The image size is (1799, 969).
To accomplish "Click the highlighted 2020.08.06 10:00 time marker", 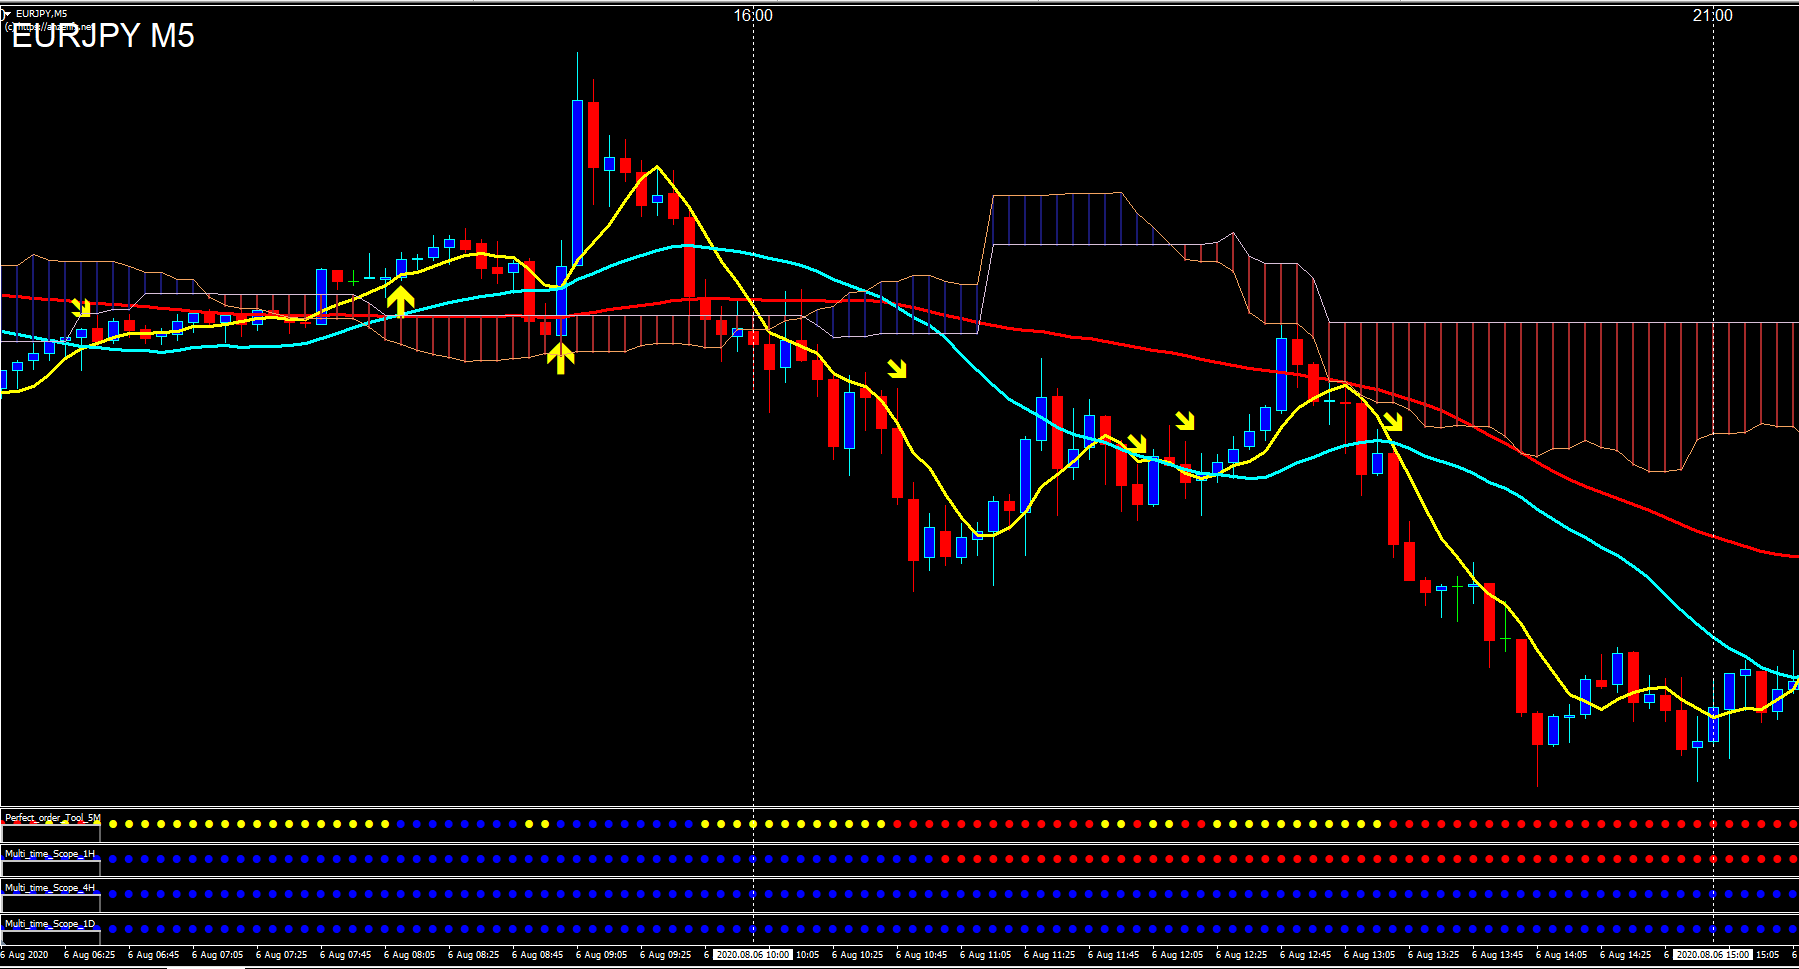I will point(753,955).
